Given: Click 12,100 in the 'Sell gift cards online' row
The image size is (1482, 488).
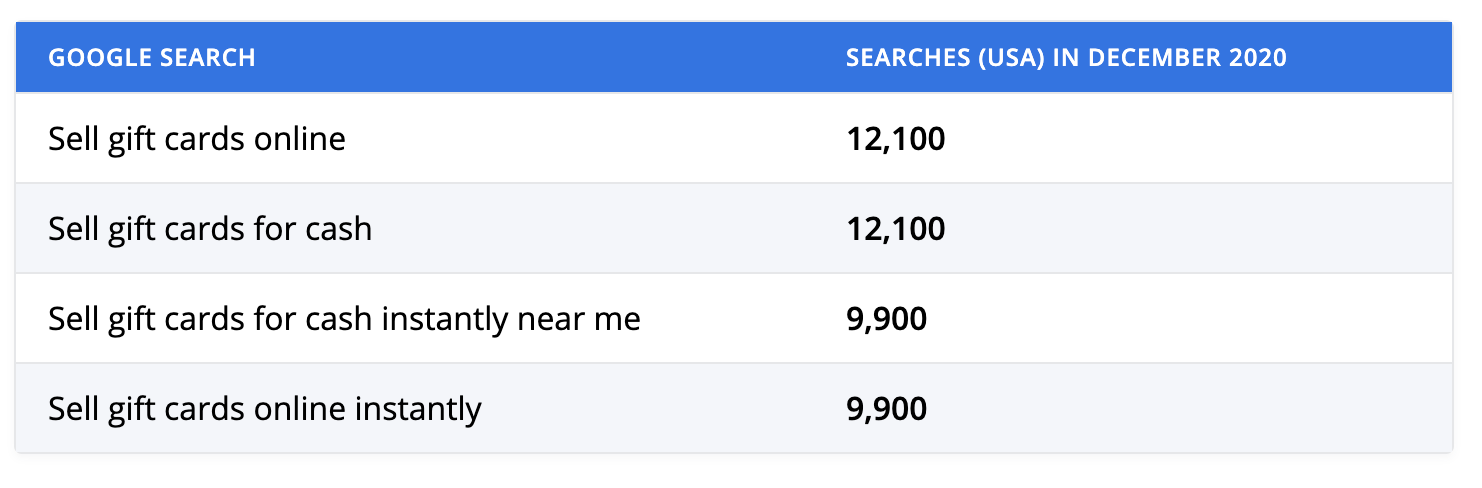Looking at the screenshot, I should [895, 139].
